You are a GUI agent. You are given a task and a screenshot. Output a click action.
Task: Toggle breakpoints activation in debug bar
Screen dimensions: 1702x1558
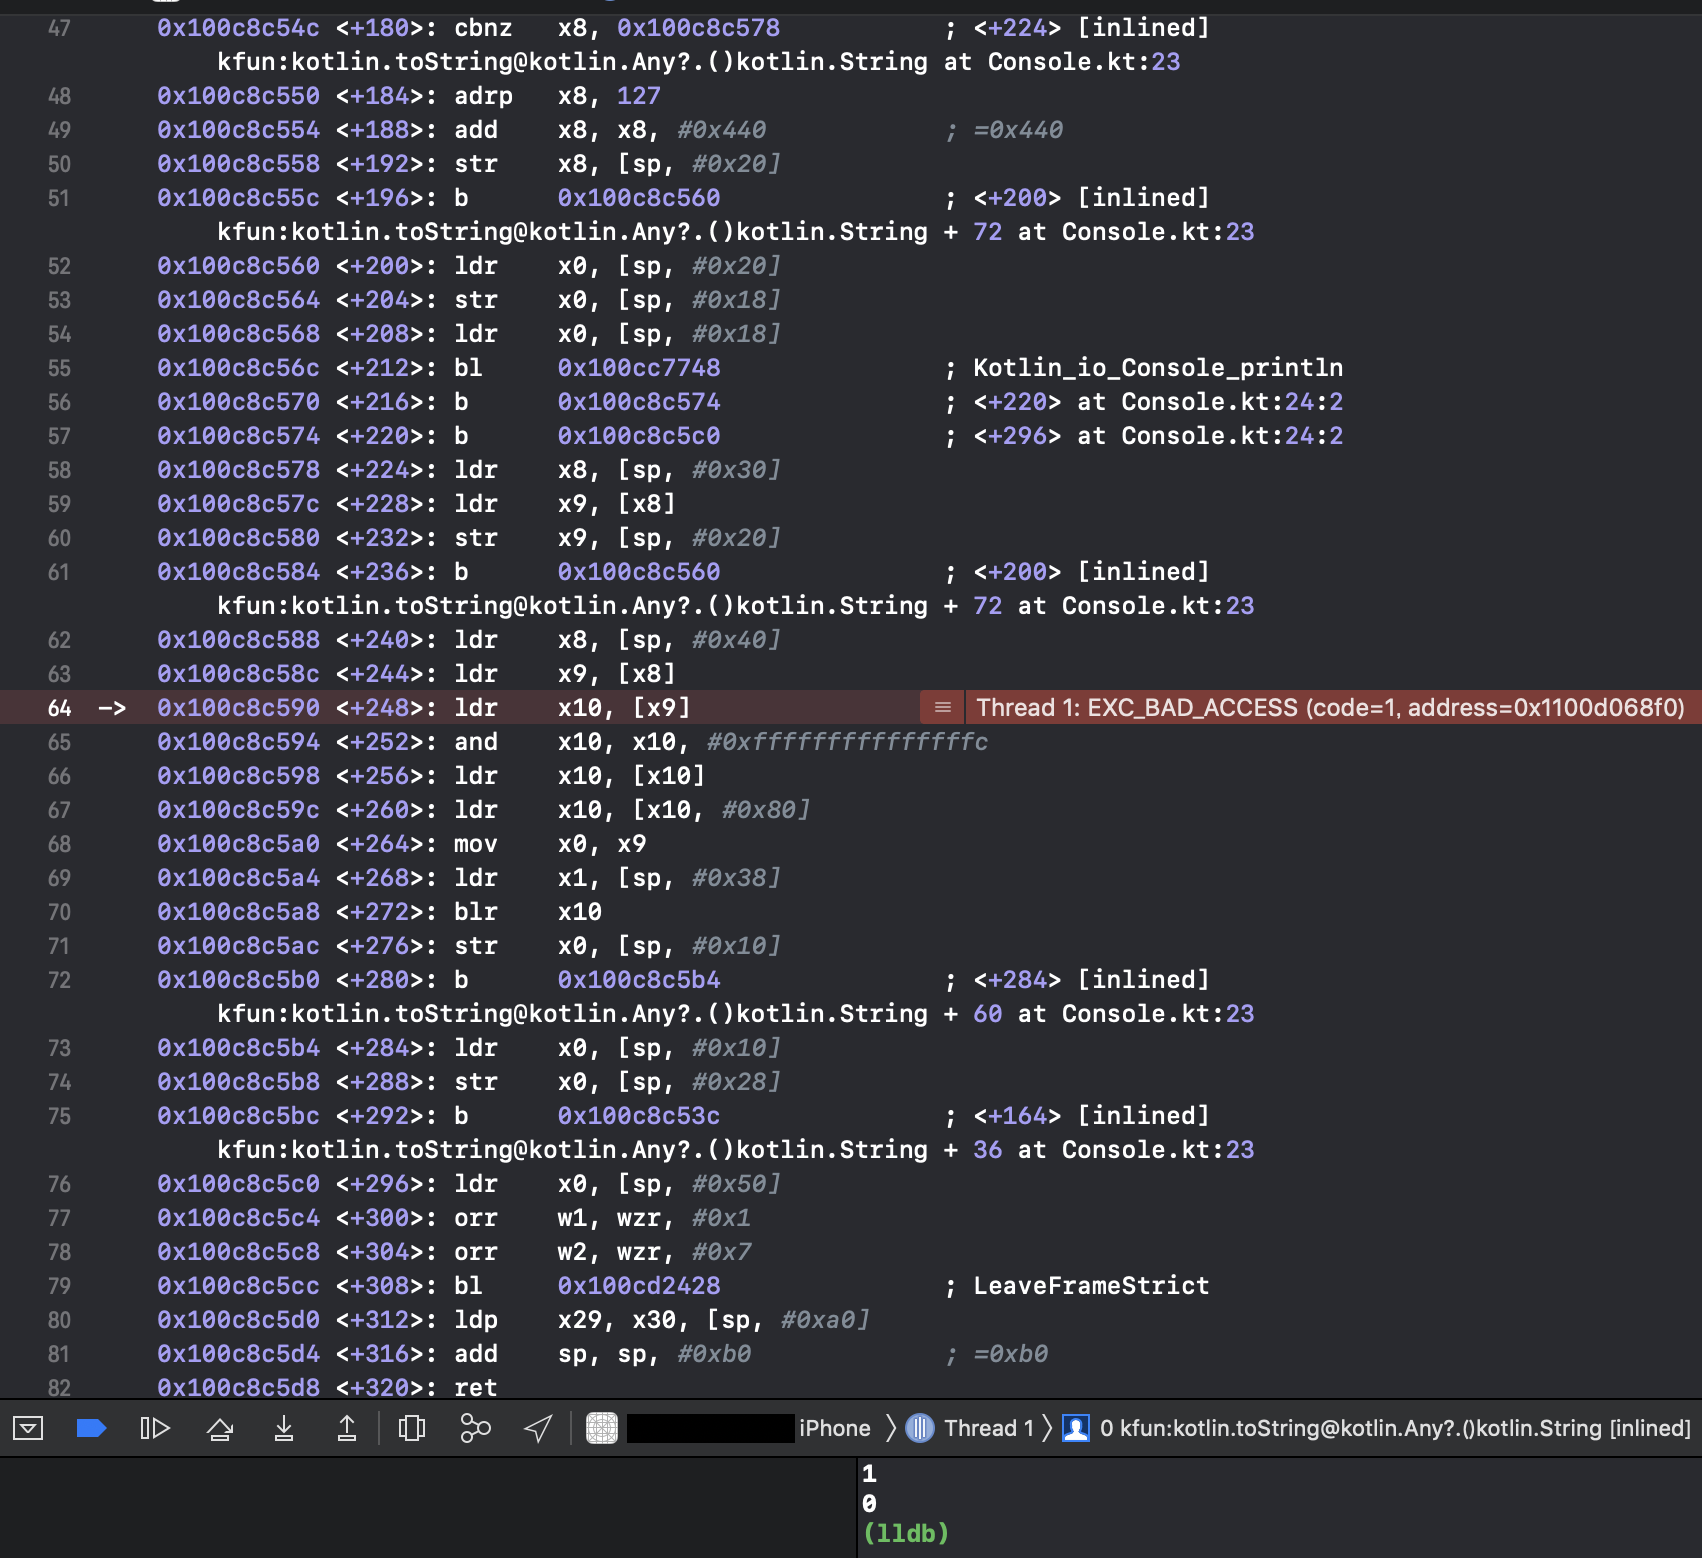coord(92,1428)
